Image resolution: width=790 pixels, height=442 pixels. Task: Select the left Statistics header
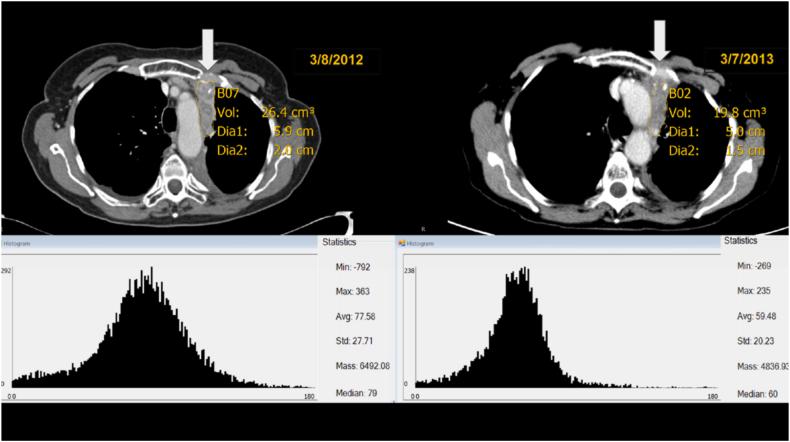click(x=345, y=242)
